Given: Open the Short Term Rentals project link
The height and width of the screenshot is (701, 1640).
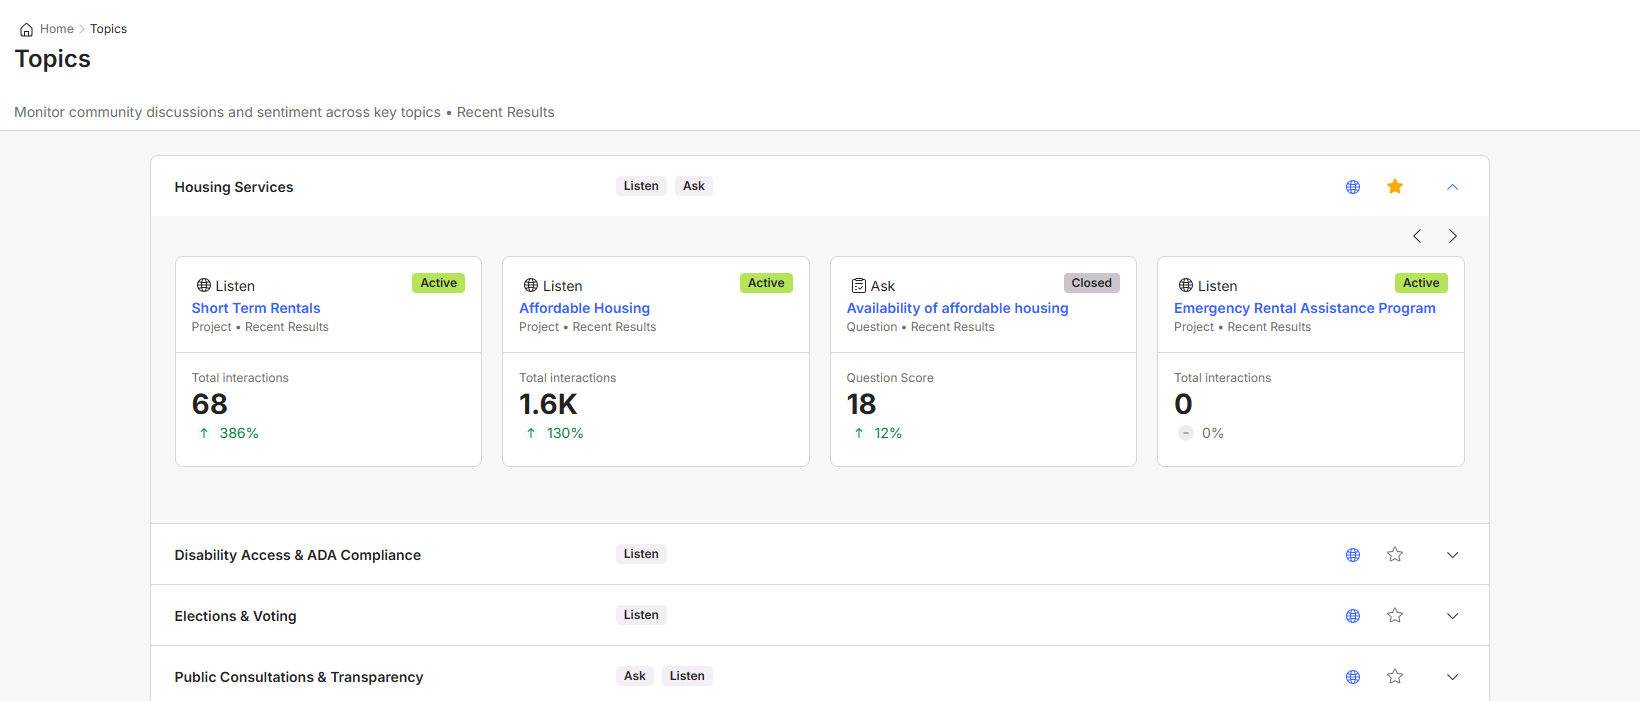Looking at the screenshot, I should pyautogui.click(x=256, y=308).
